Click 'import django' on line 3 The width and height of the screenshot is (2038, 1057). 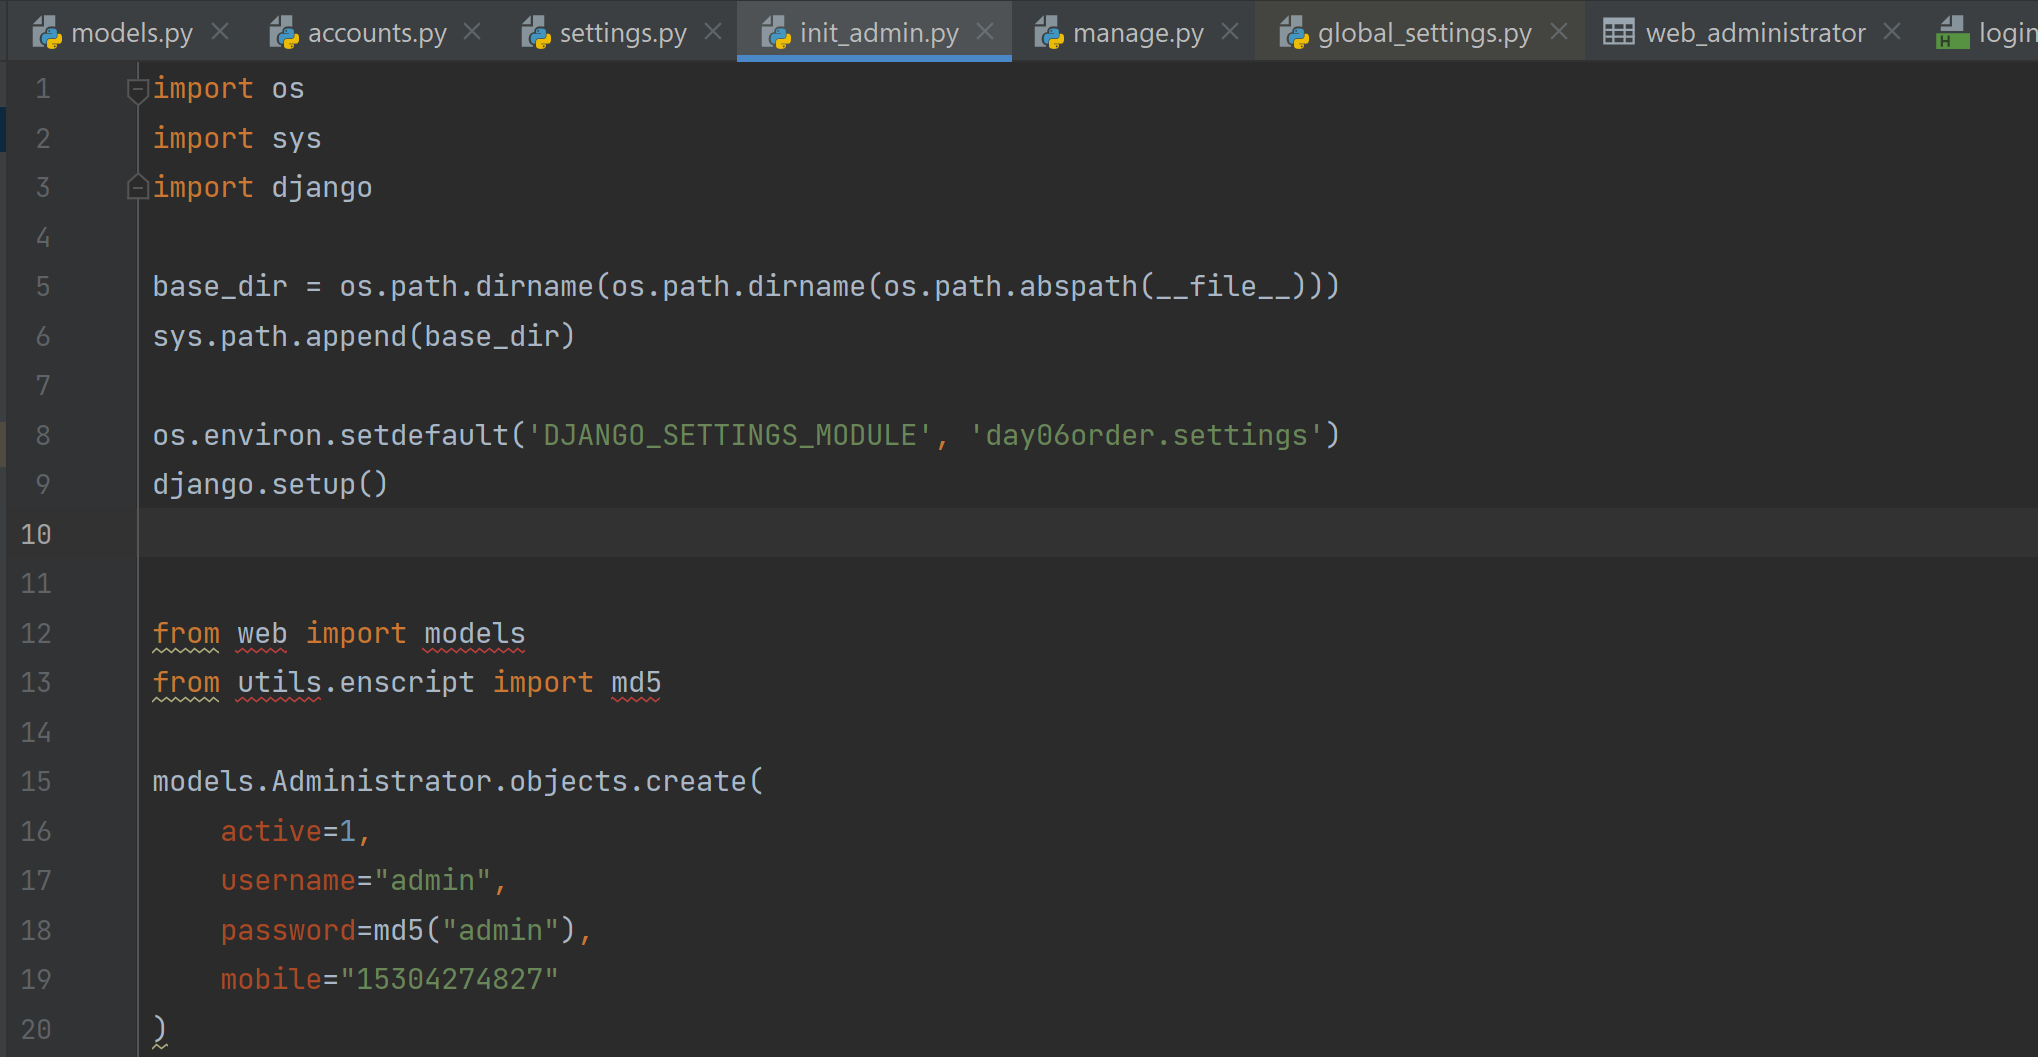click(x=262, y=187)
